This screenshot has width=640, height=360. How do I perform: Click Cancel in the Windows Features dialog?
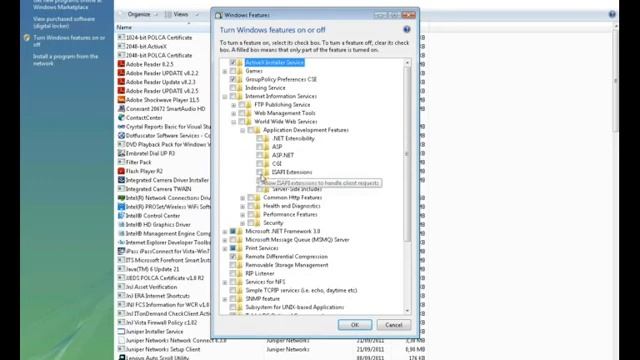click(393, 325)
